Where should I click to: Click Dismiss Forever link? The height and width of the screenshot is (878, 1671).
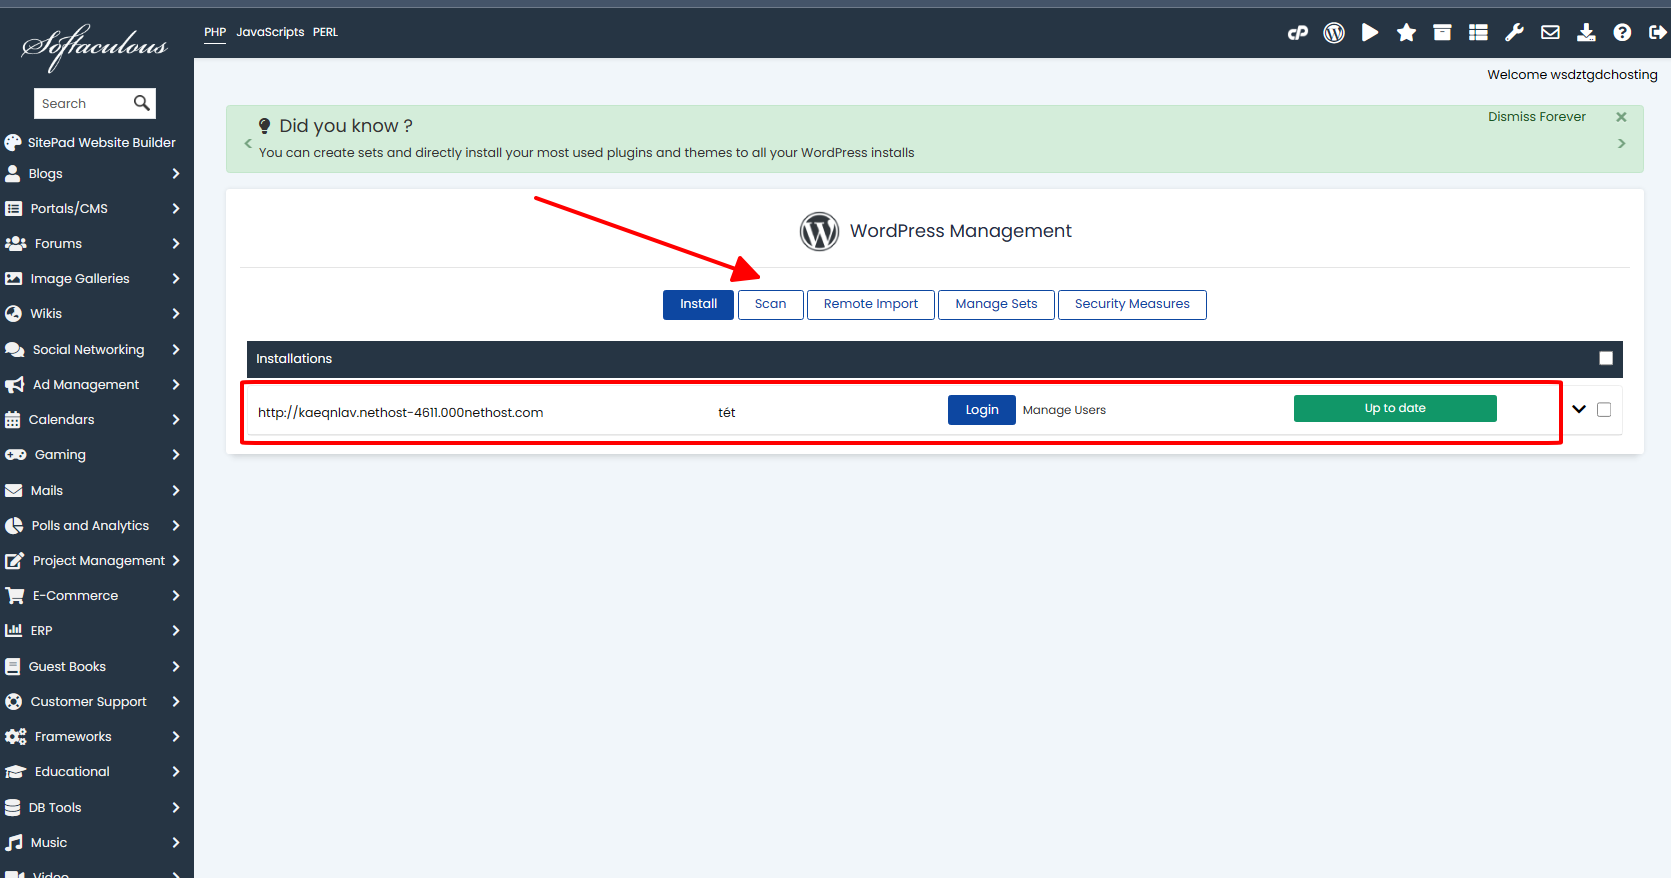1536,117
